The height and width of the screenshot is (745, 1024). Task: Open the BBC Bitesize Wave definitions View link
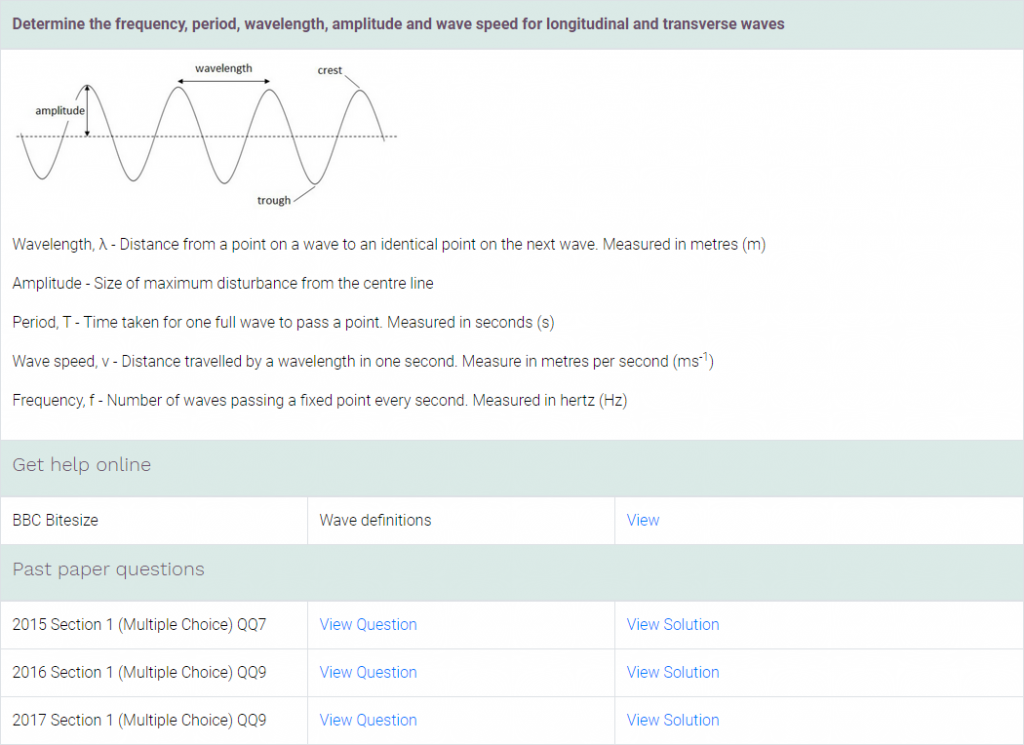643,520
